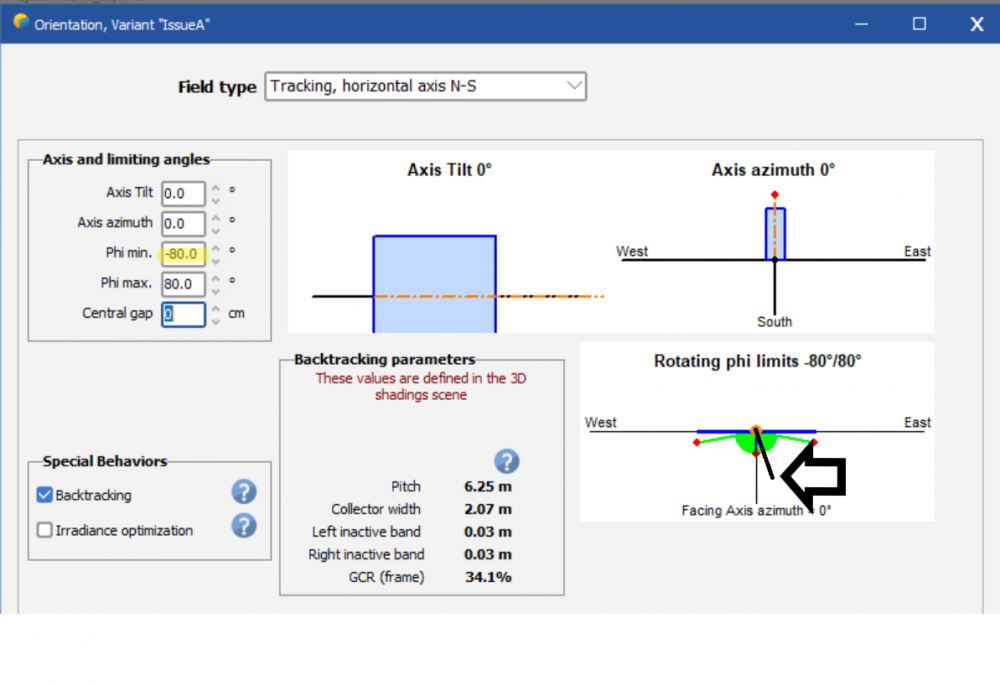Open the Field type dropdown
The image size is (1000, 686).
(x=425, y=86)
